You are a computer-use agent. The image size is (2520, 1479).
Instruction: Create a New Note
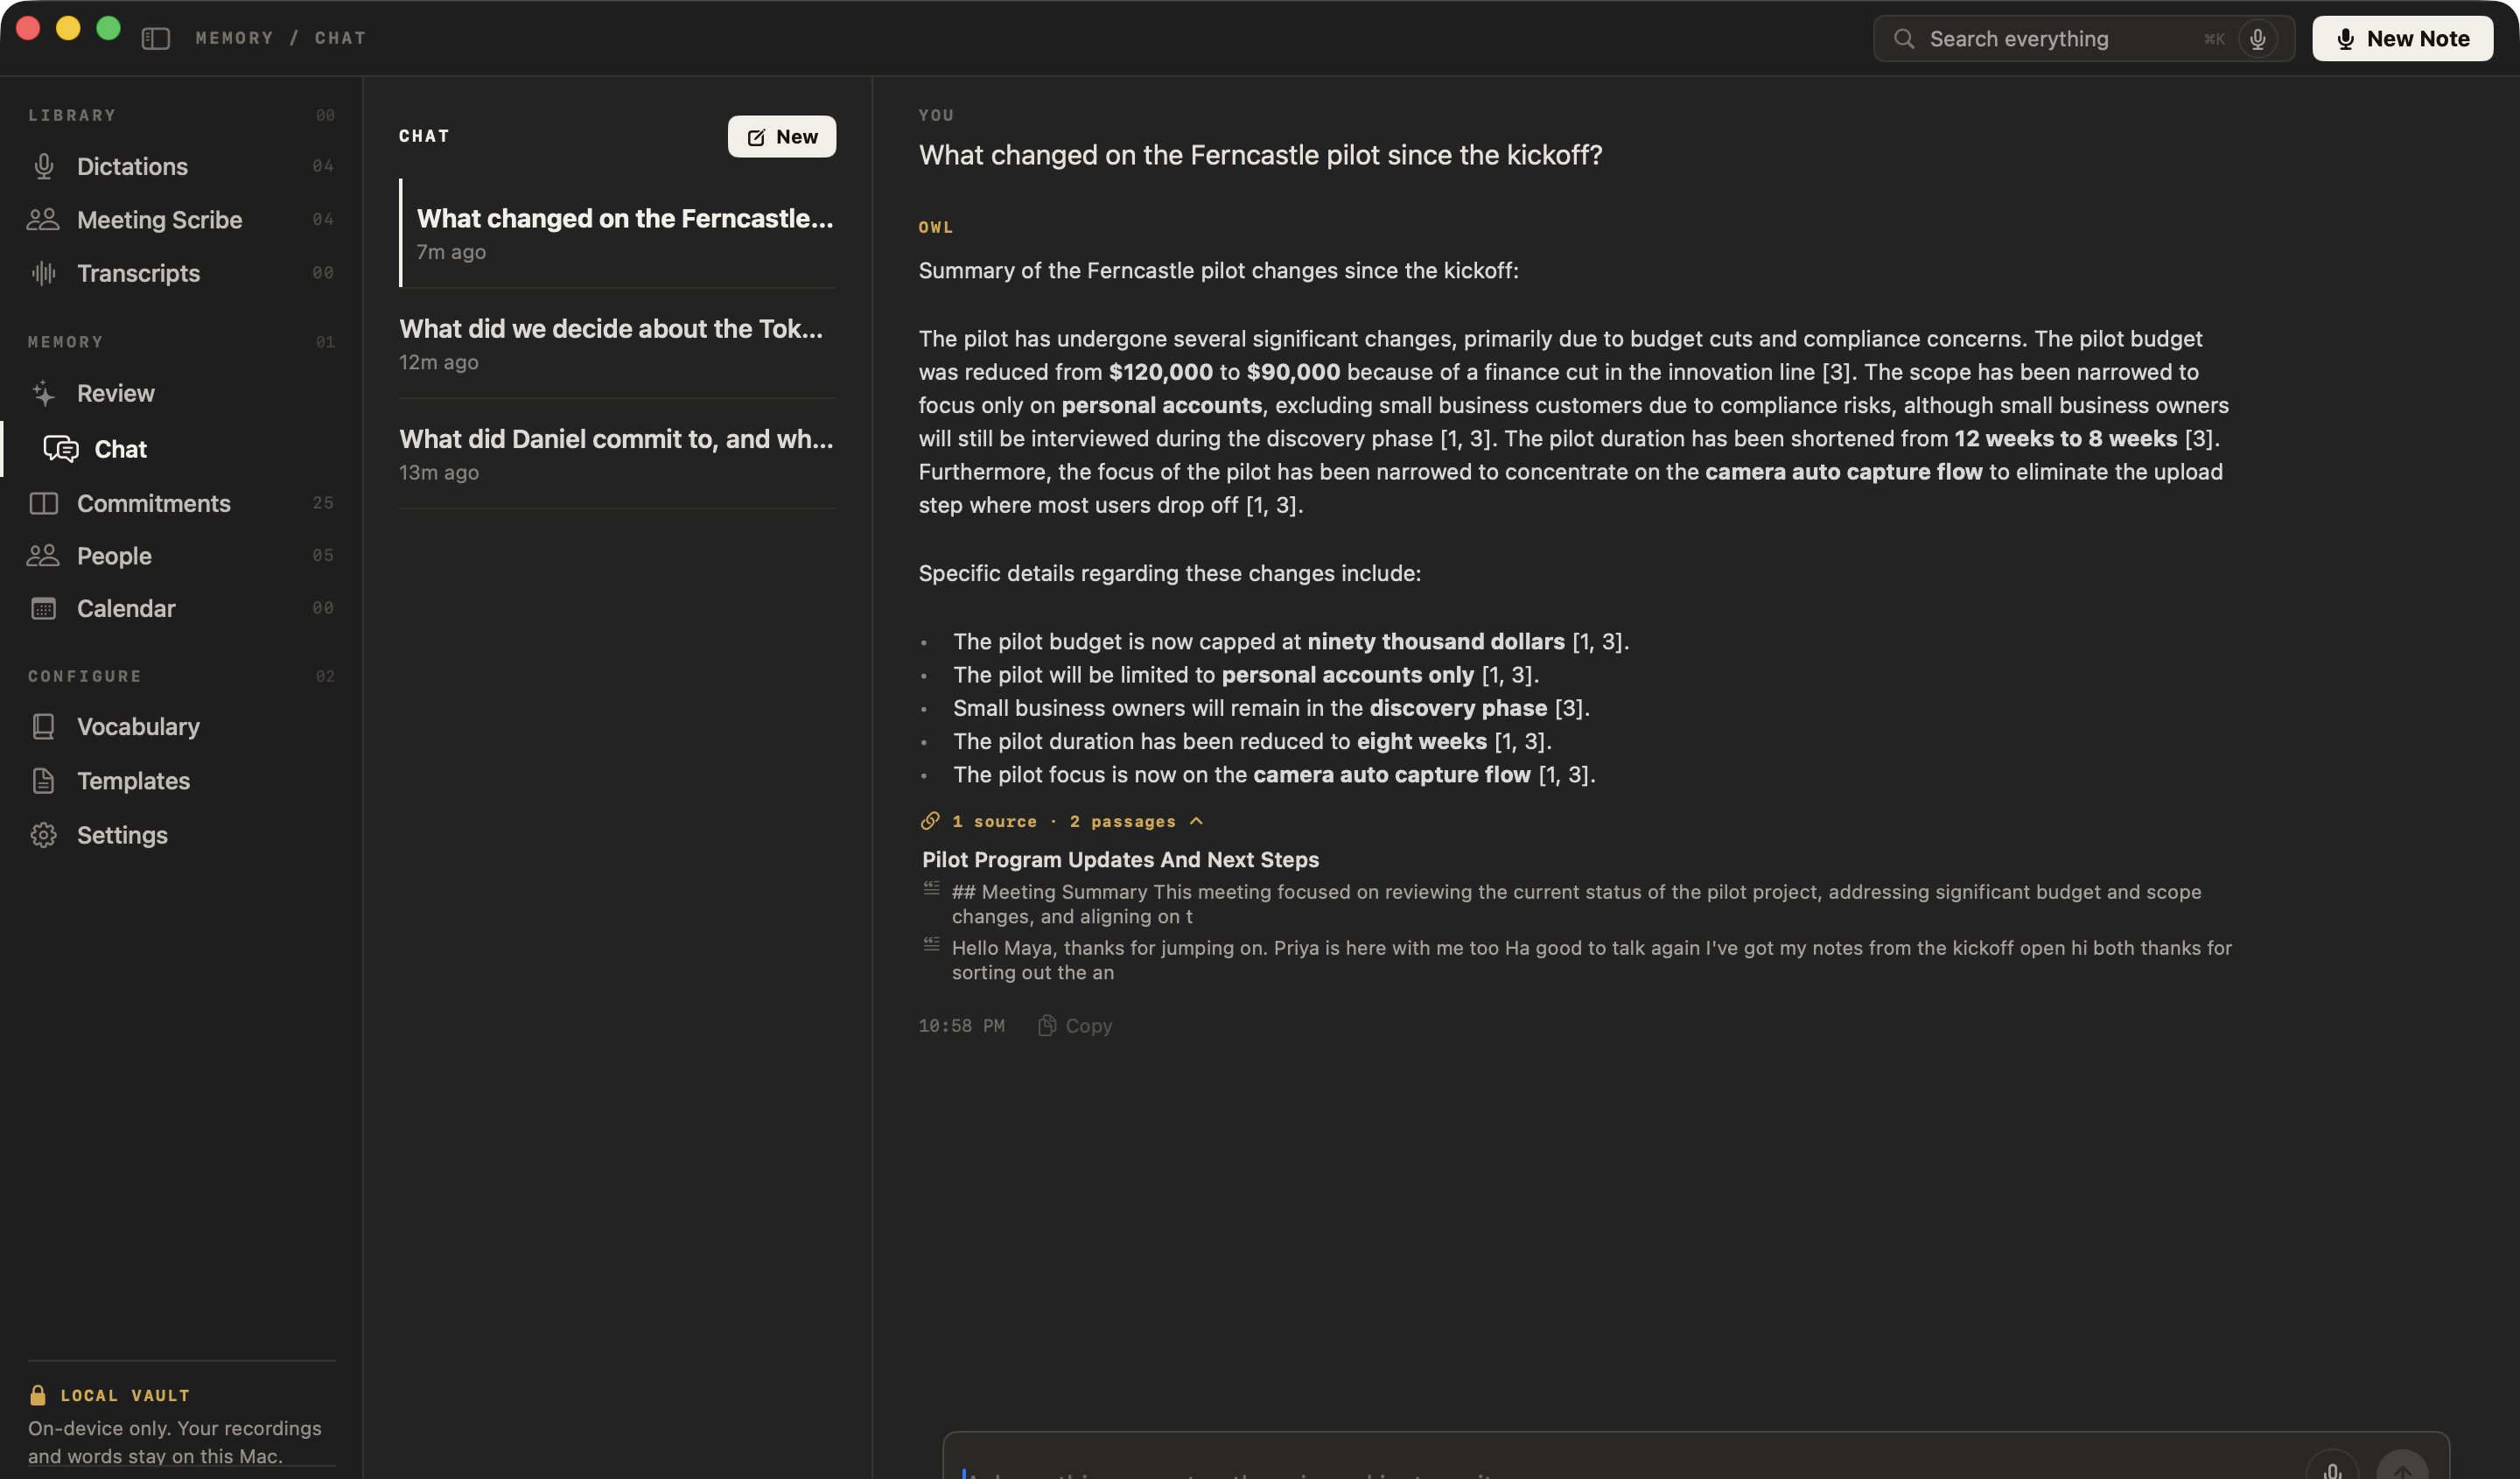tap(2401, 39)
